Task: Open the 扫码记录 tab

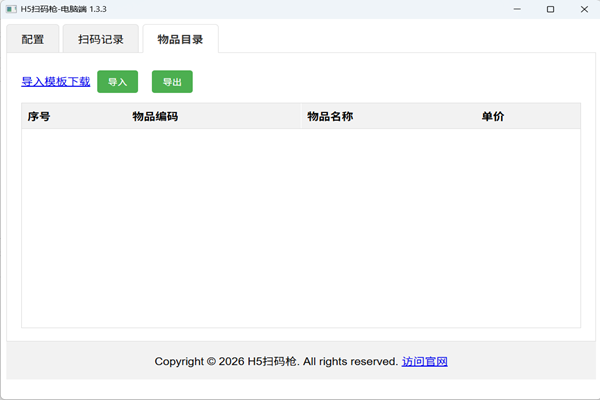Action: [x=100, y=40]
